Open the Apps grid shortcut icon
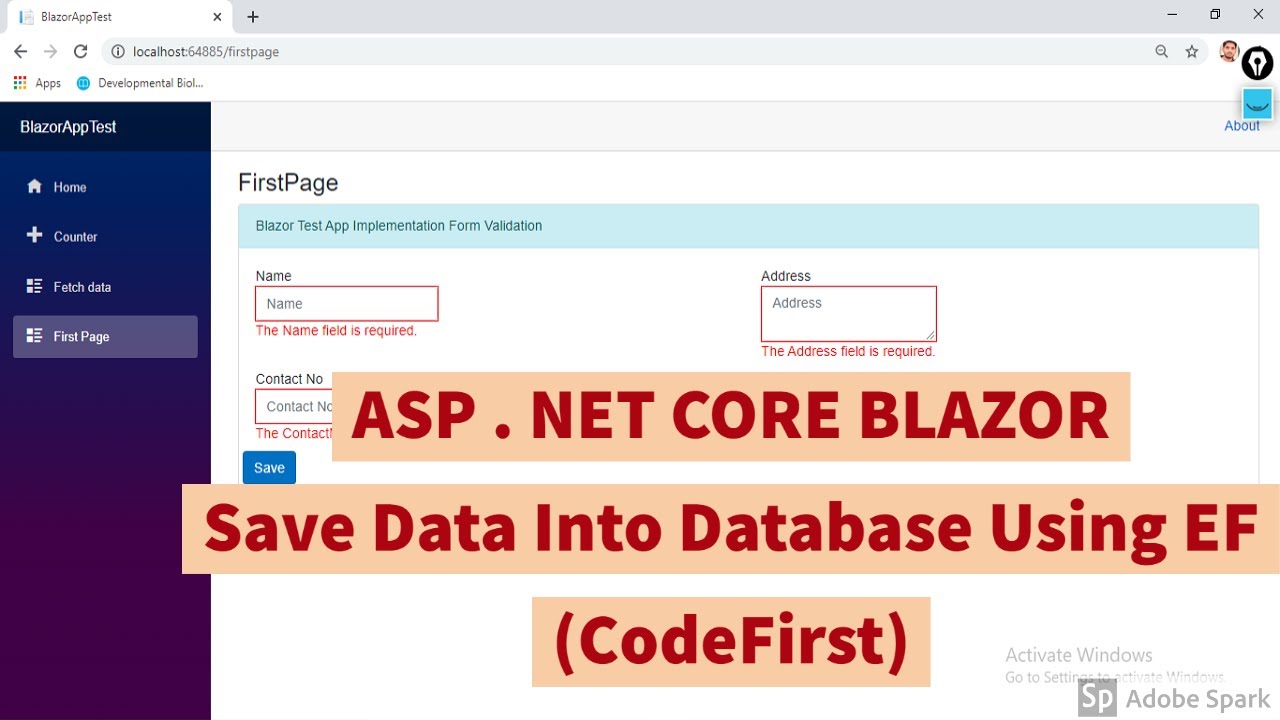The width and height of the screenshot is (1280, 720). pos(20,83)
